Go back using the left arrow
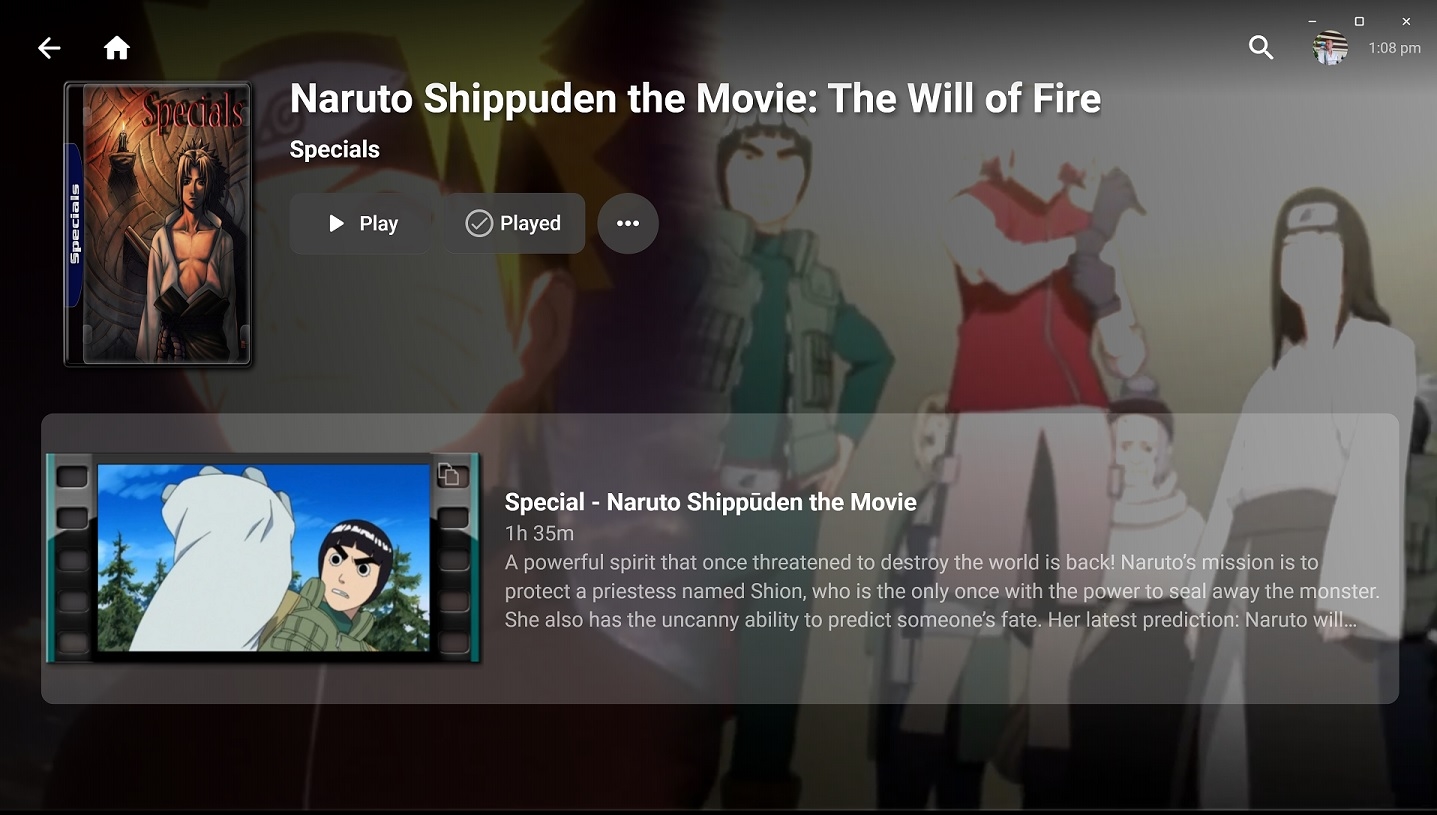Image resolution: width=1437 pixels, height=815 pixels. (49, 48)
